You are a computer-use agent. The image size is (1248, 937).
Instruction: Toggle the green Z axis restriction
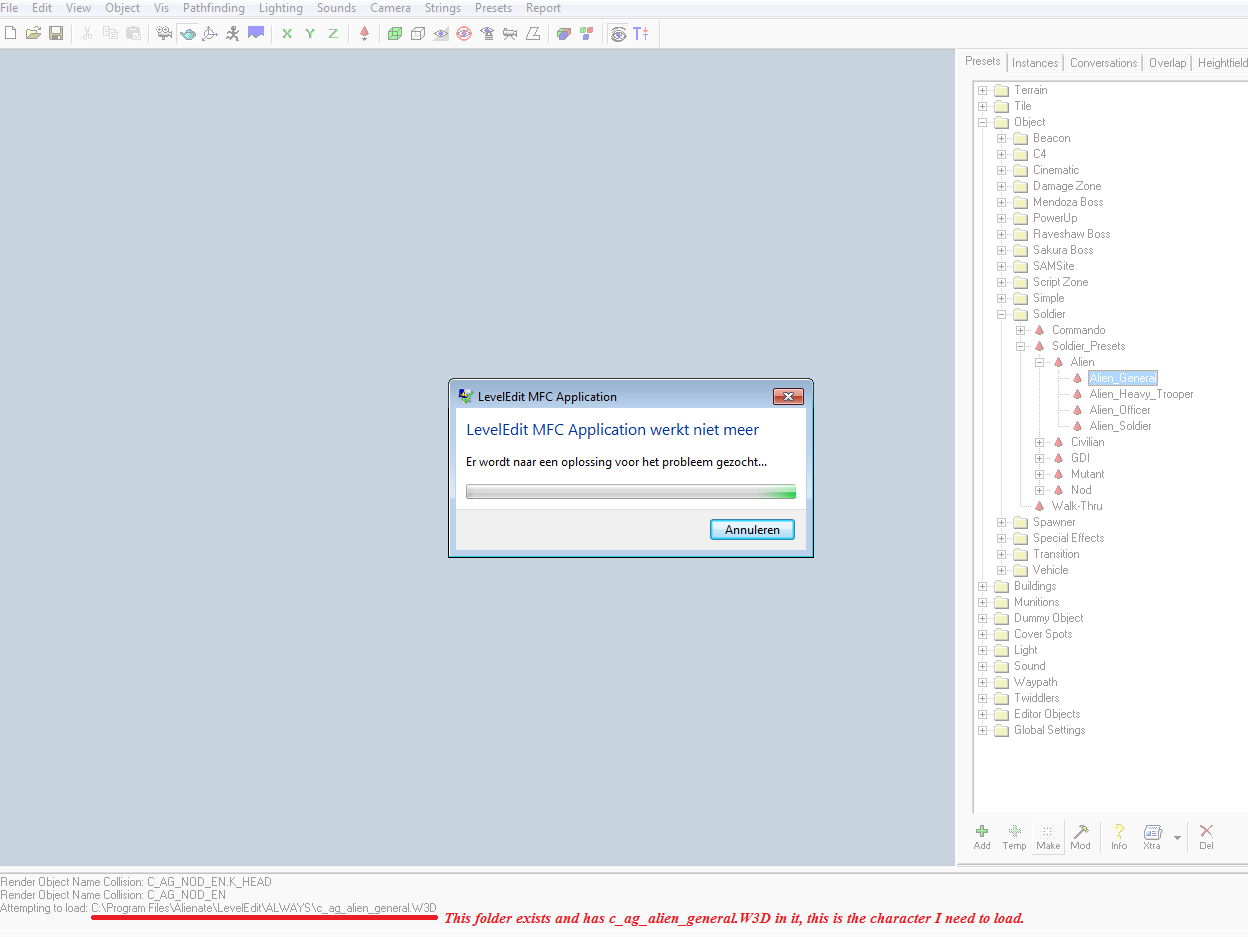coord(333,34)
